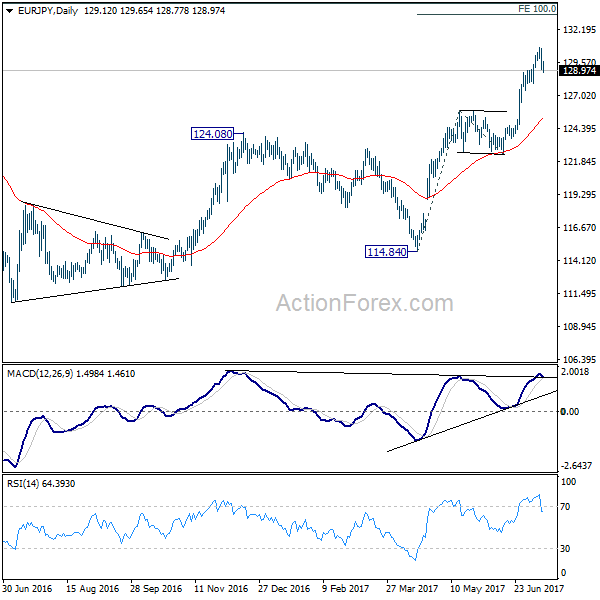Click the 11 Nov 2016 date label
This screenshot has height=600, width=600.
tap(221, 588)
